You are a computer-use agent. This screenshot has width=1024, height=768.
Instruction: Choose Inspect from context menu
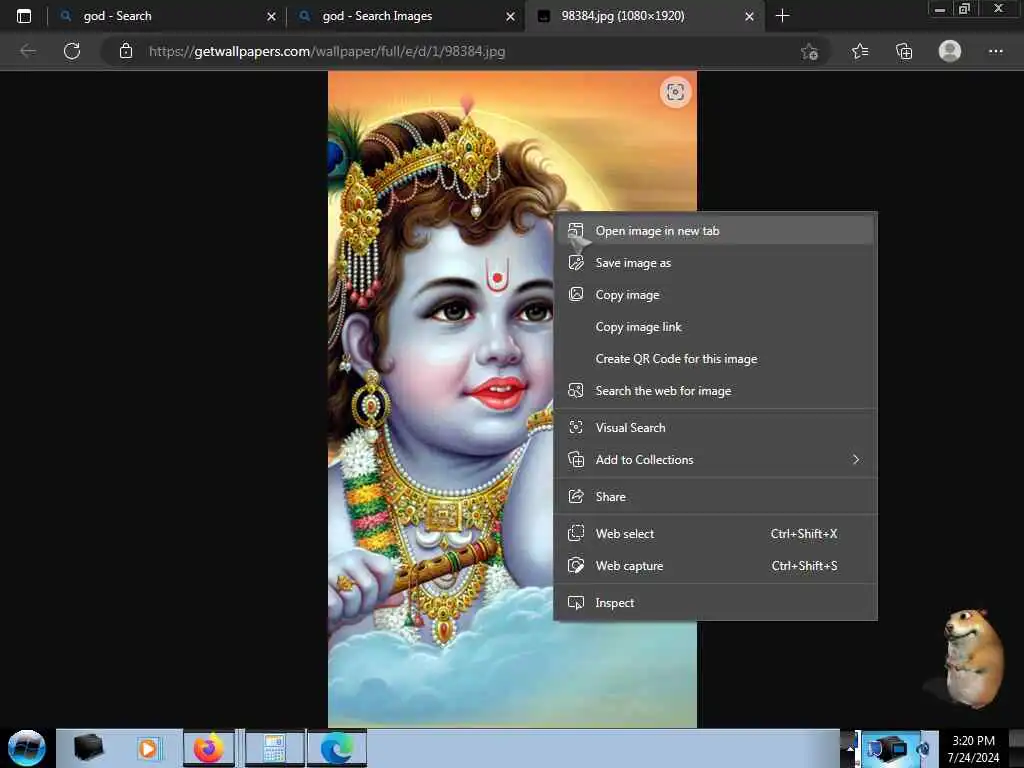pos(715,603)
